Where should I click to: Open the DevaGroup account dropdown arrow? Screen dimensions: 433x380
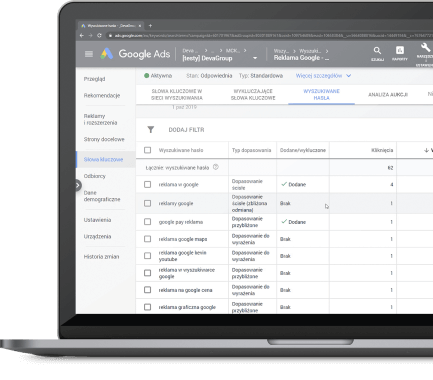pyautogui.click(x=255, y=58)
